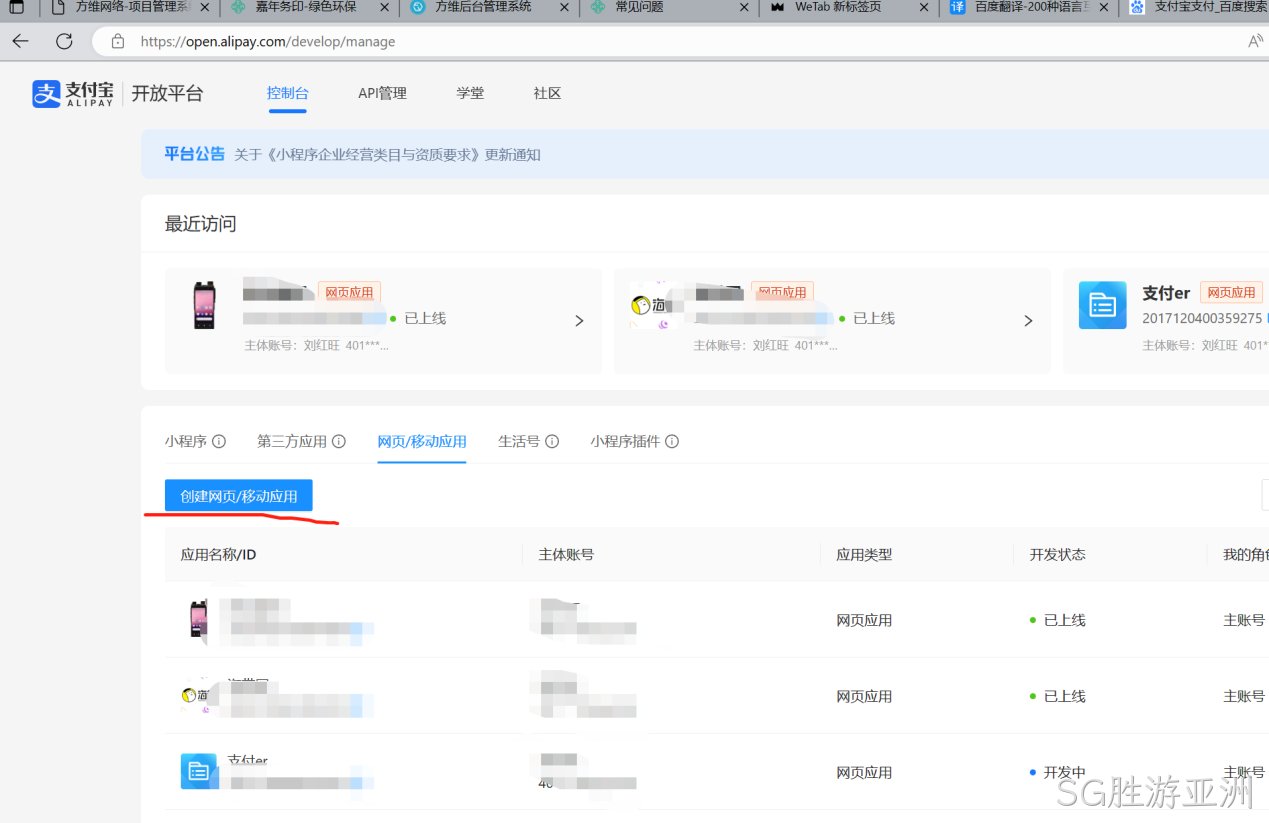Click the blue 支付er app icon in recent visits
Screen dimensions: 1269x823
pos(1102,305)
